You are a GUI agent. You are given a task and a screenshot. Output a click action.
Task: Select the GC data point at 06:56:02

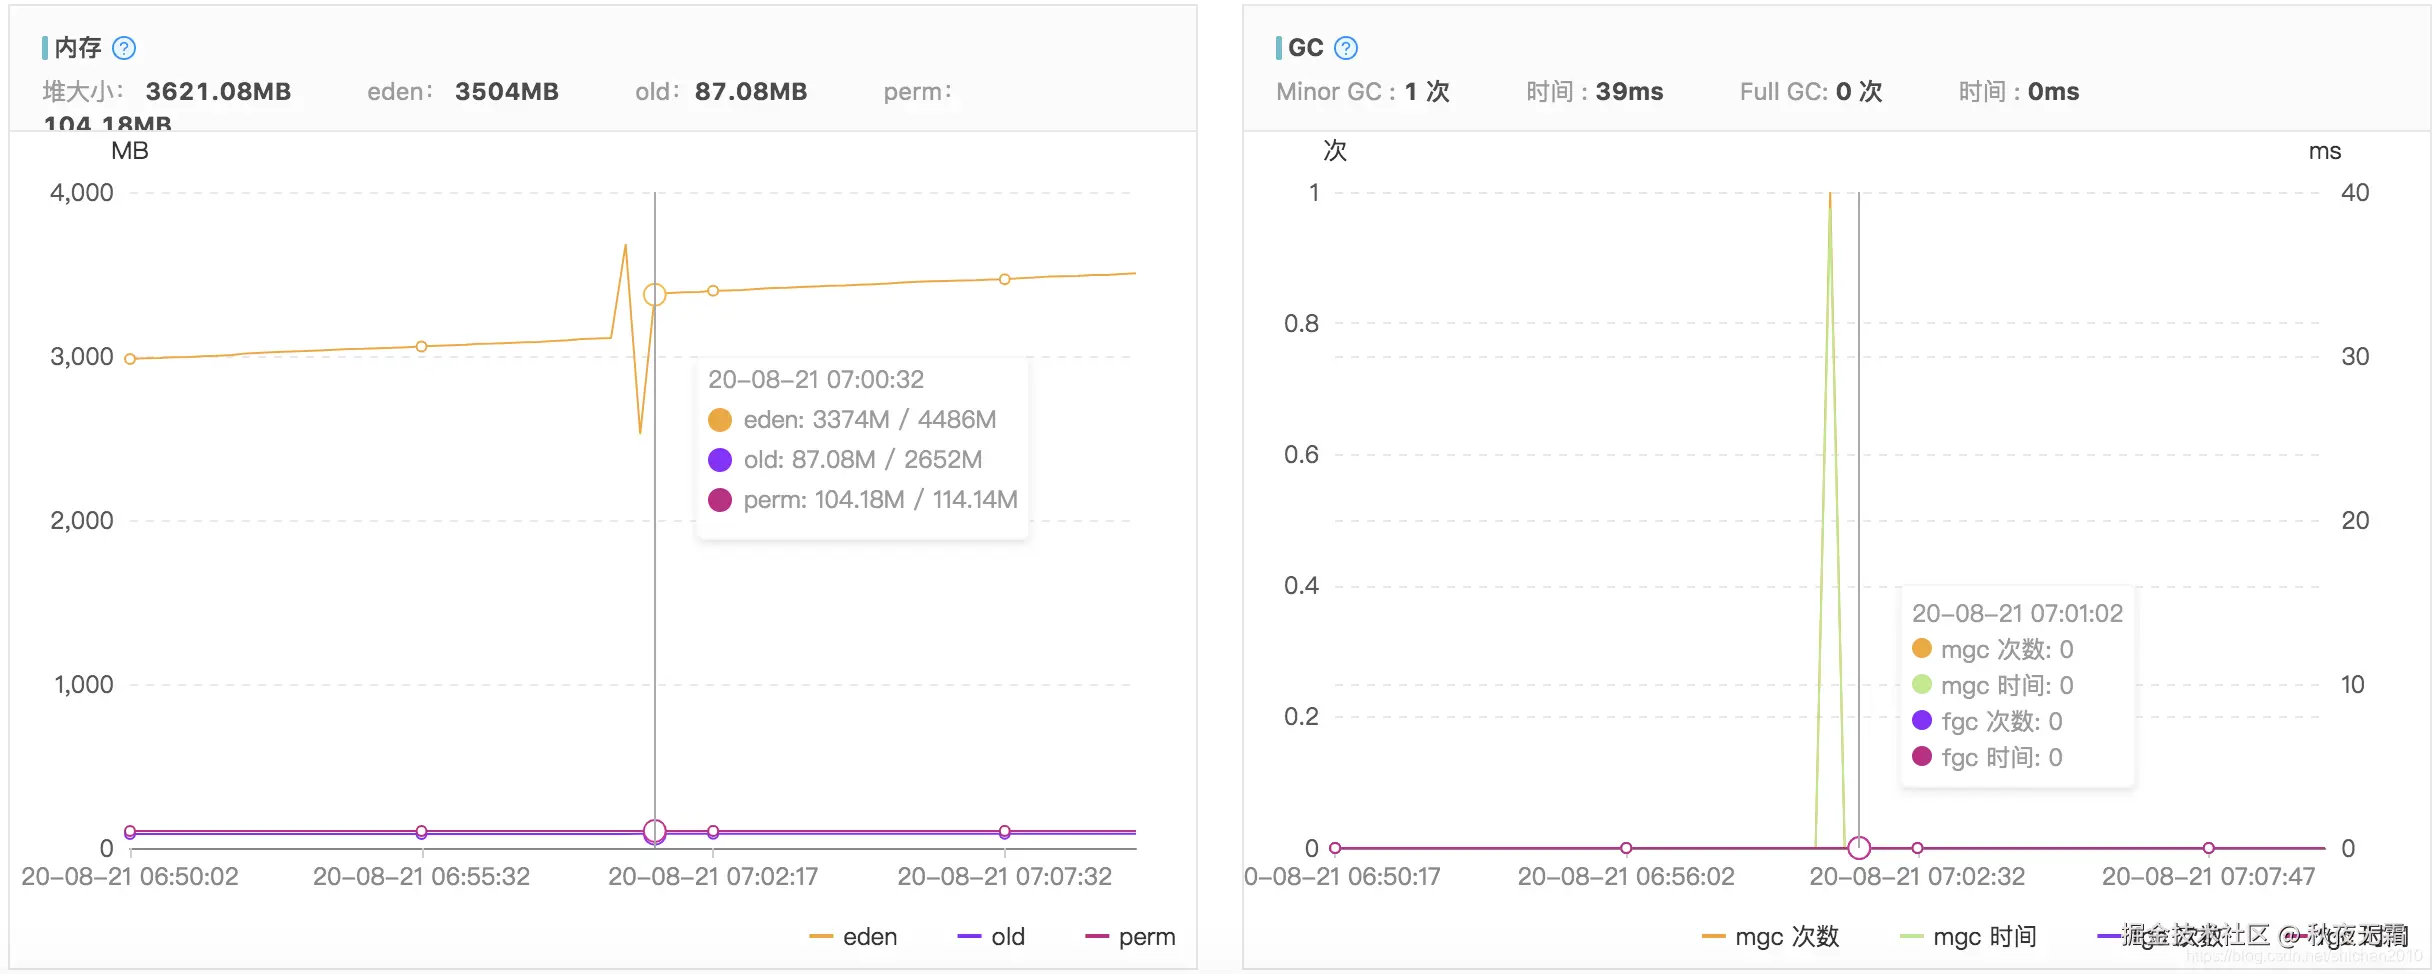[x=1626, y=848]
